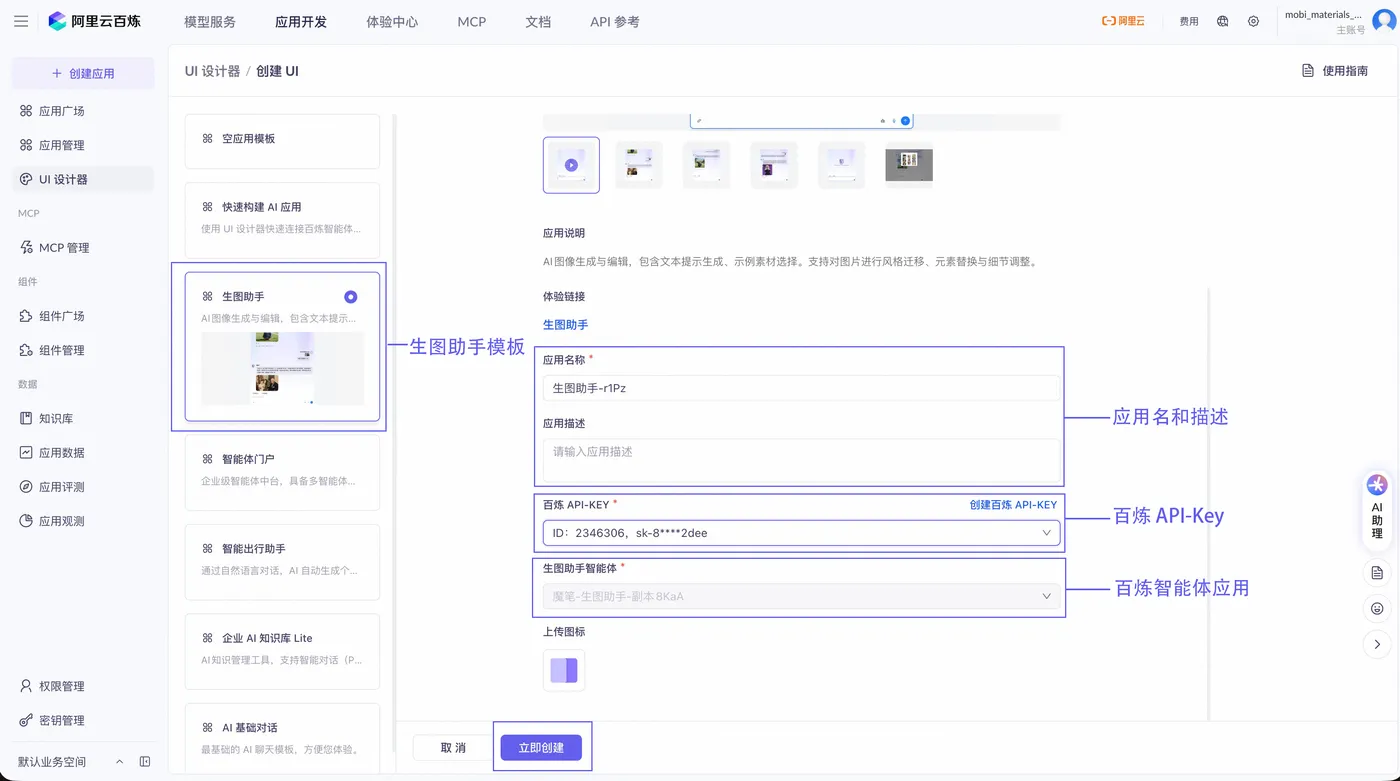Open 费用 in the top bar
This screenshot has width=1400, height=781.
click(x=1188, y=21)
